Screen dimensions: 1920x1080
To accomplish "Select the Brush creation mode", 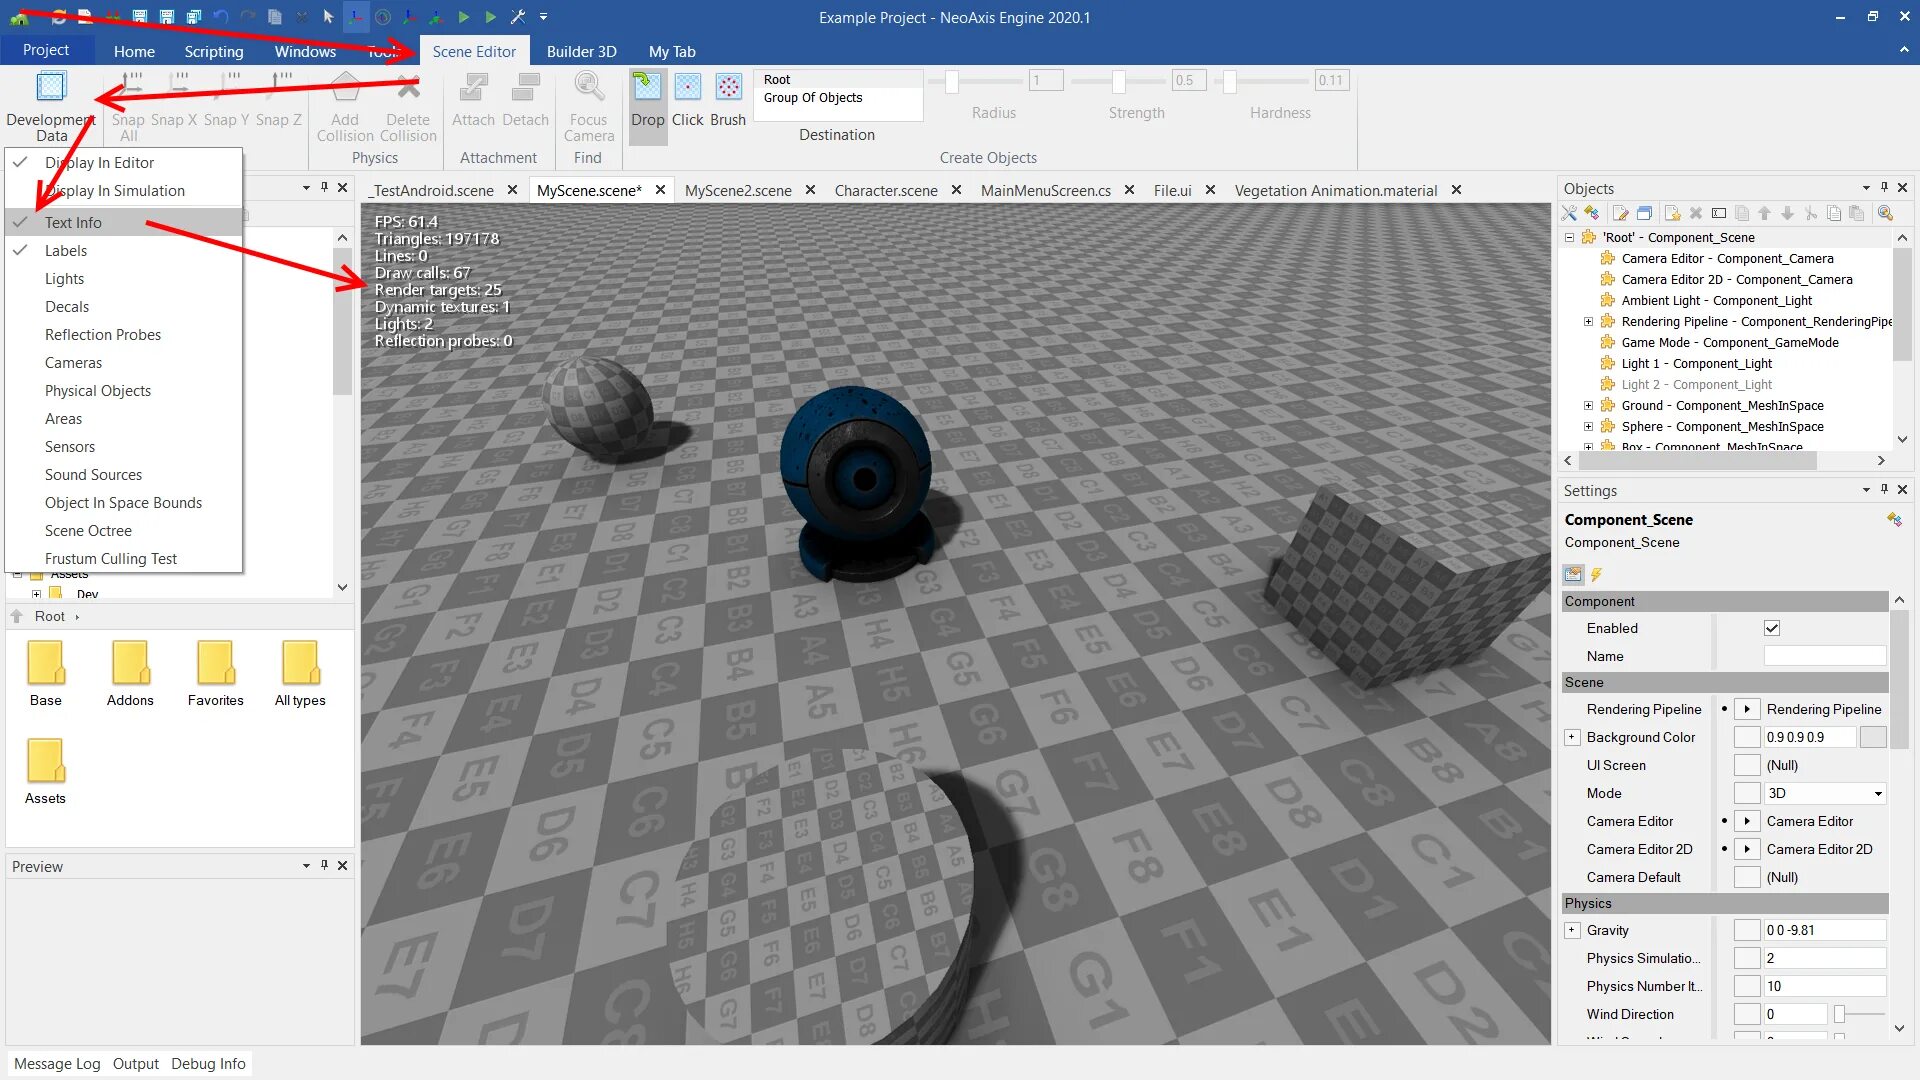I will (728, 88).
